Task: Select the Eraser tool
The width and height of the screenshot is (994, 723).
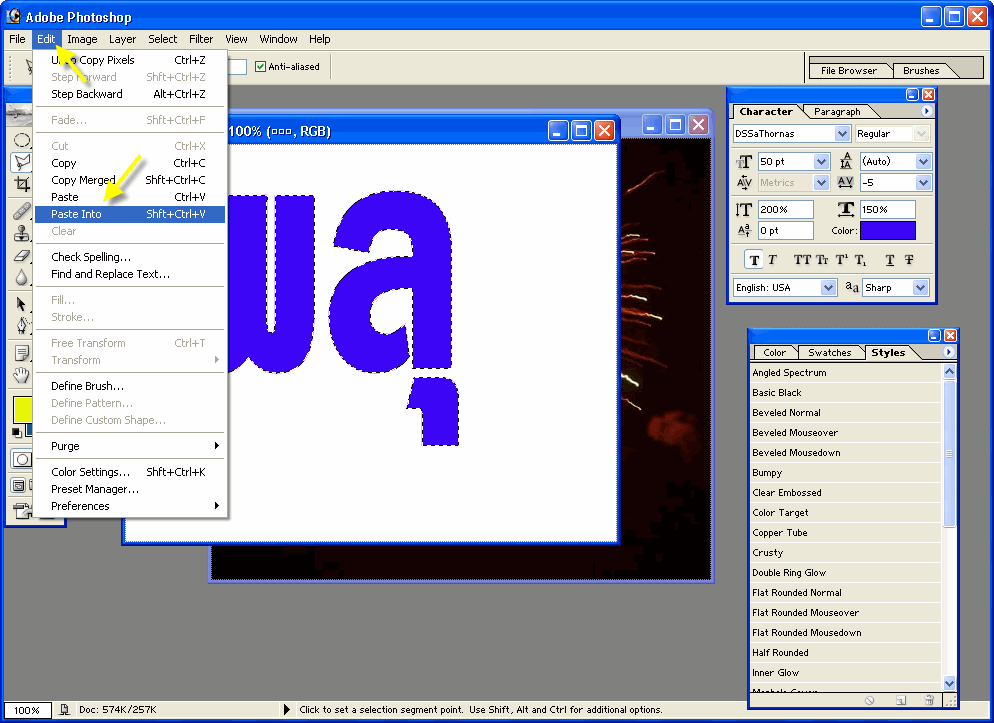Action: (22, 255)
